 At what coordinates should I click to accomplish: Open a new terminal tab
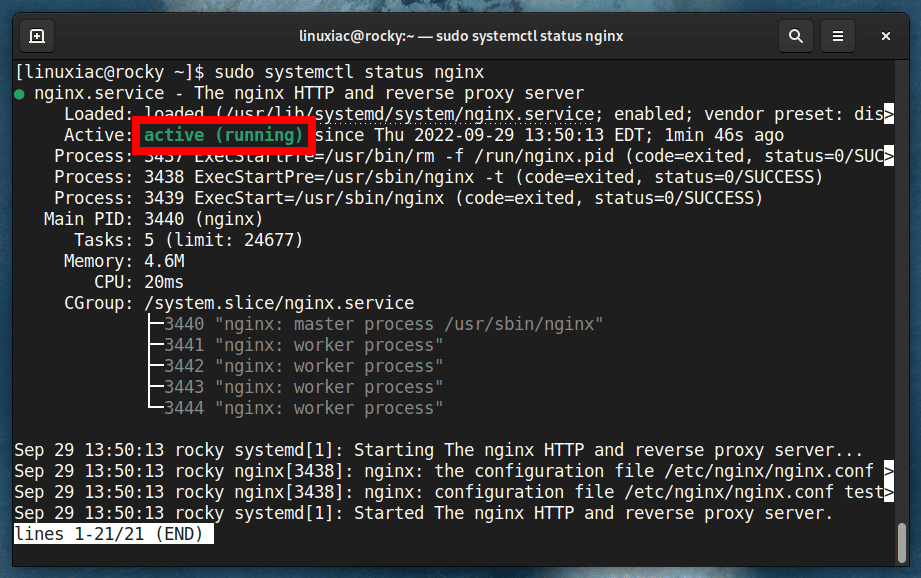click(37, 36)
